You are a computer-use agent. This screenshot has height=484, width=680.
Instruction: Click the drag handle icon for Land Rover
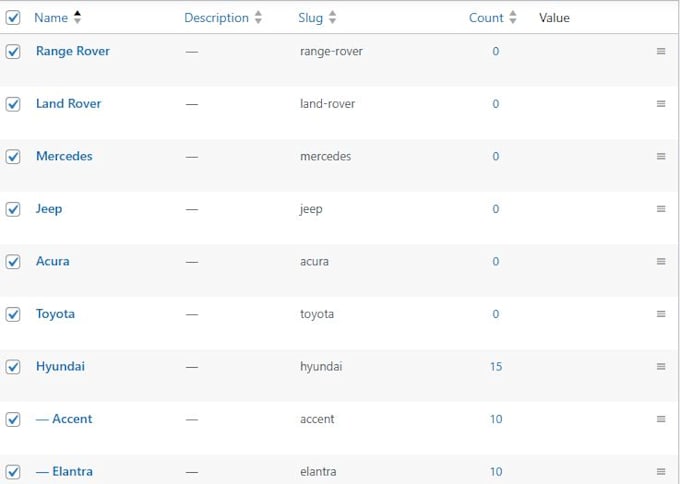(x=660, y=104)
